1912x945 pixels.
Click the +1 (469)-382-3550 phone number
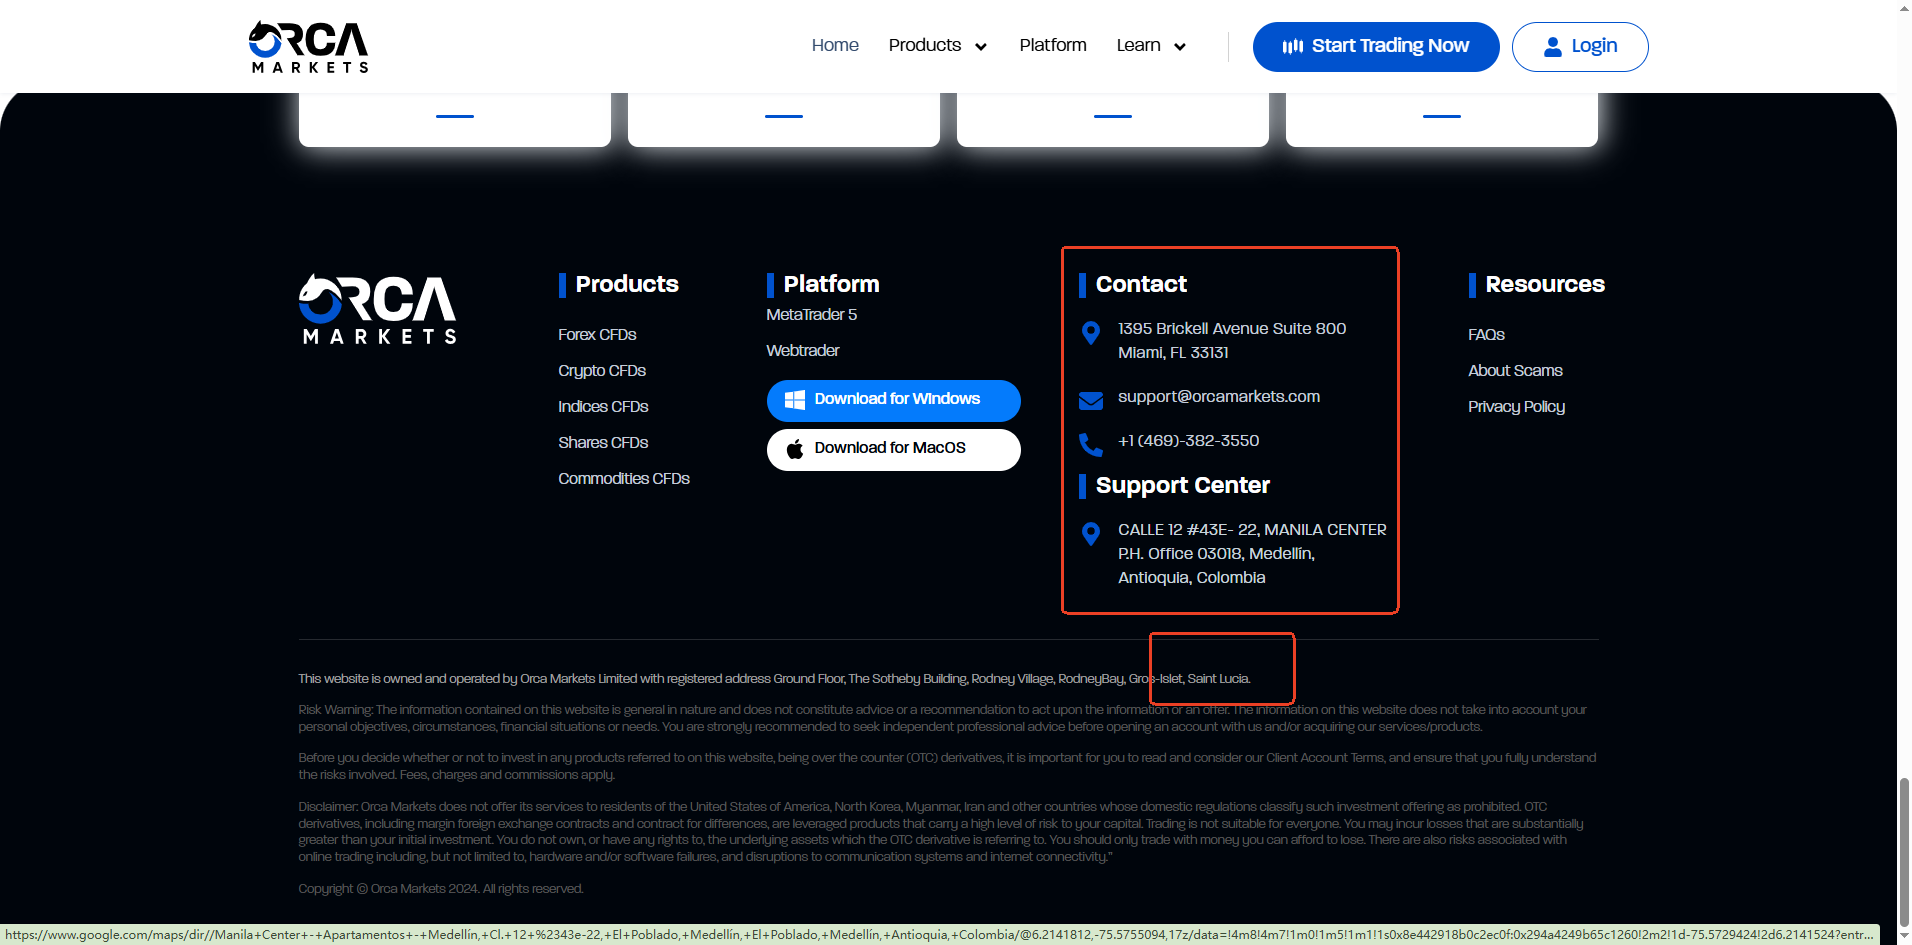1188,441
